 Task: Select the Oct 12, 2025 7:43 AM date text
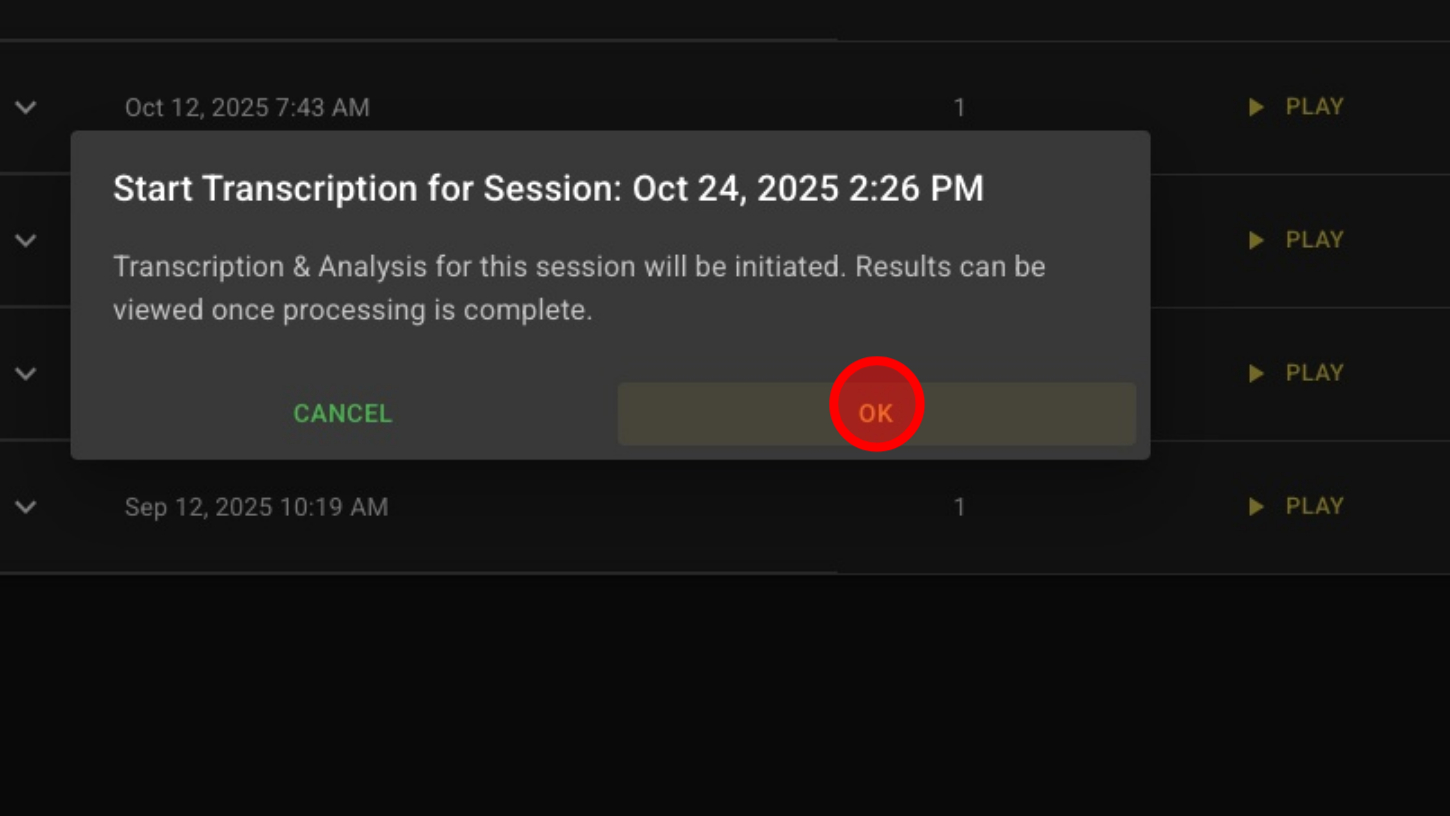pyautogui.click(x=247, y=107)
